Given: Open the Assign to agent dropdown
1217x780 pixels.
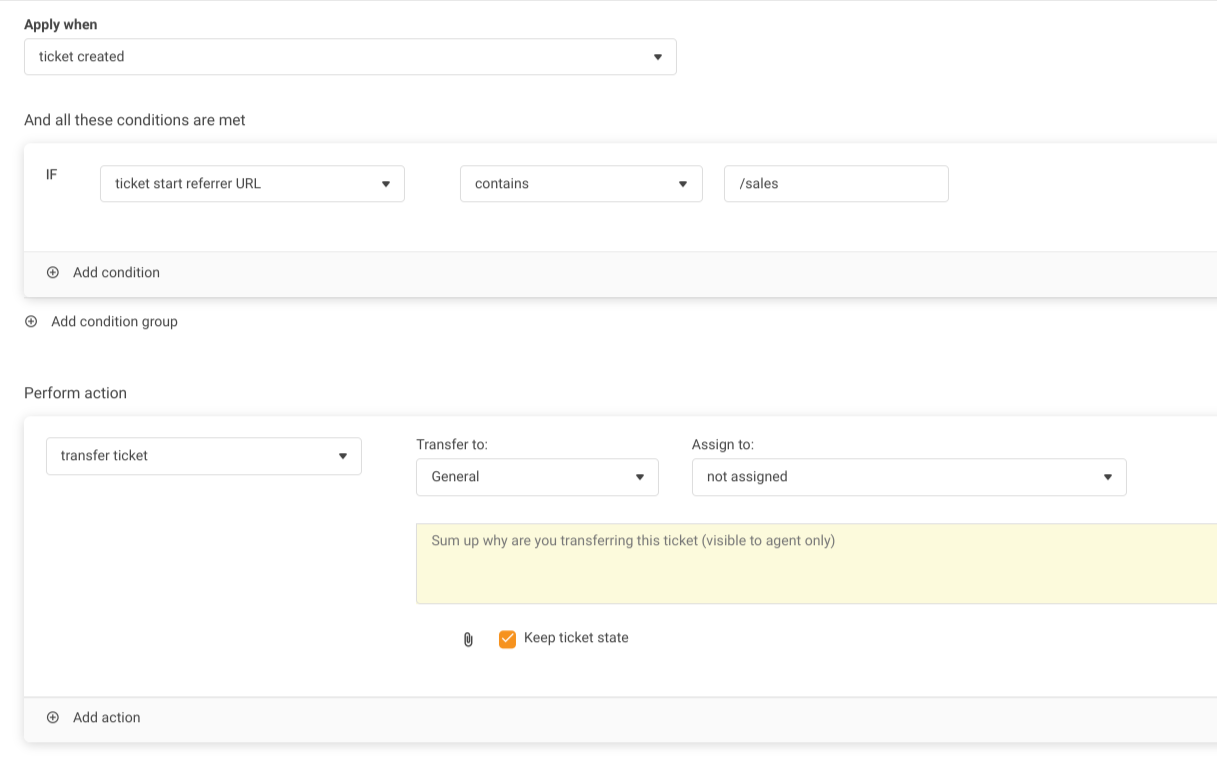Looking at the screenshot, I should (908, 477).
